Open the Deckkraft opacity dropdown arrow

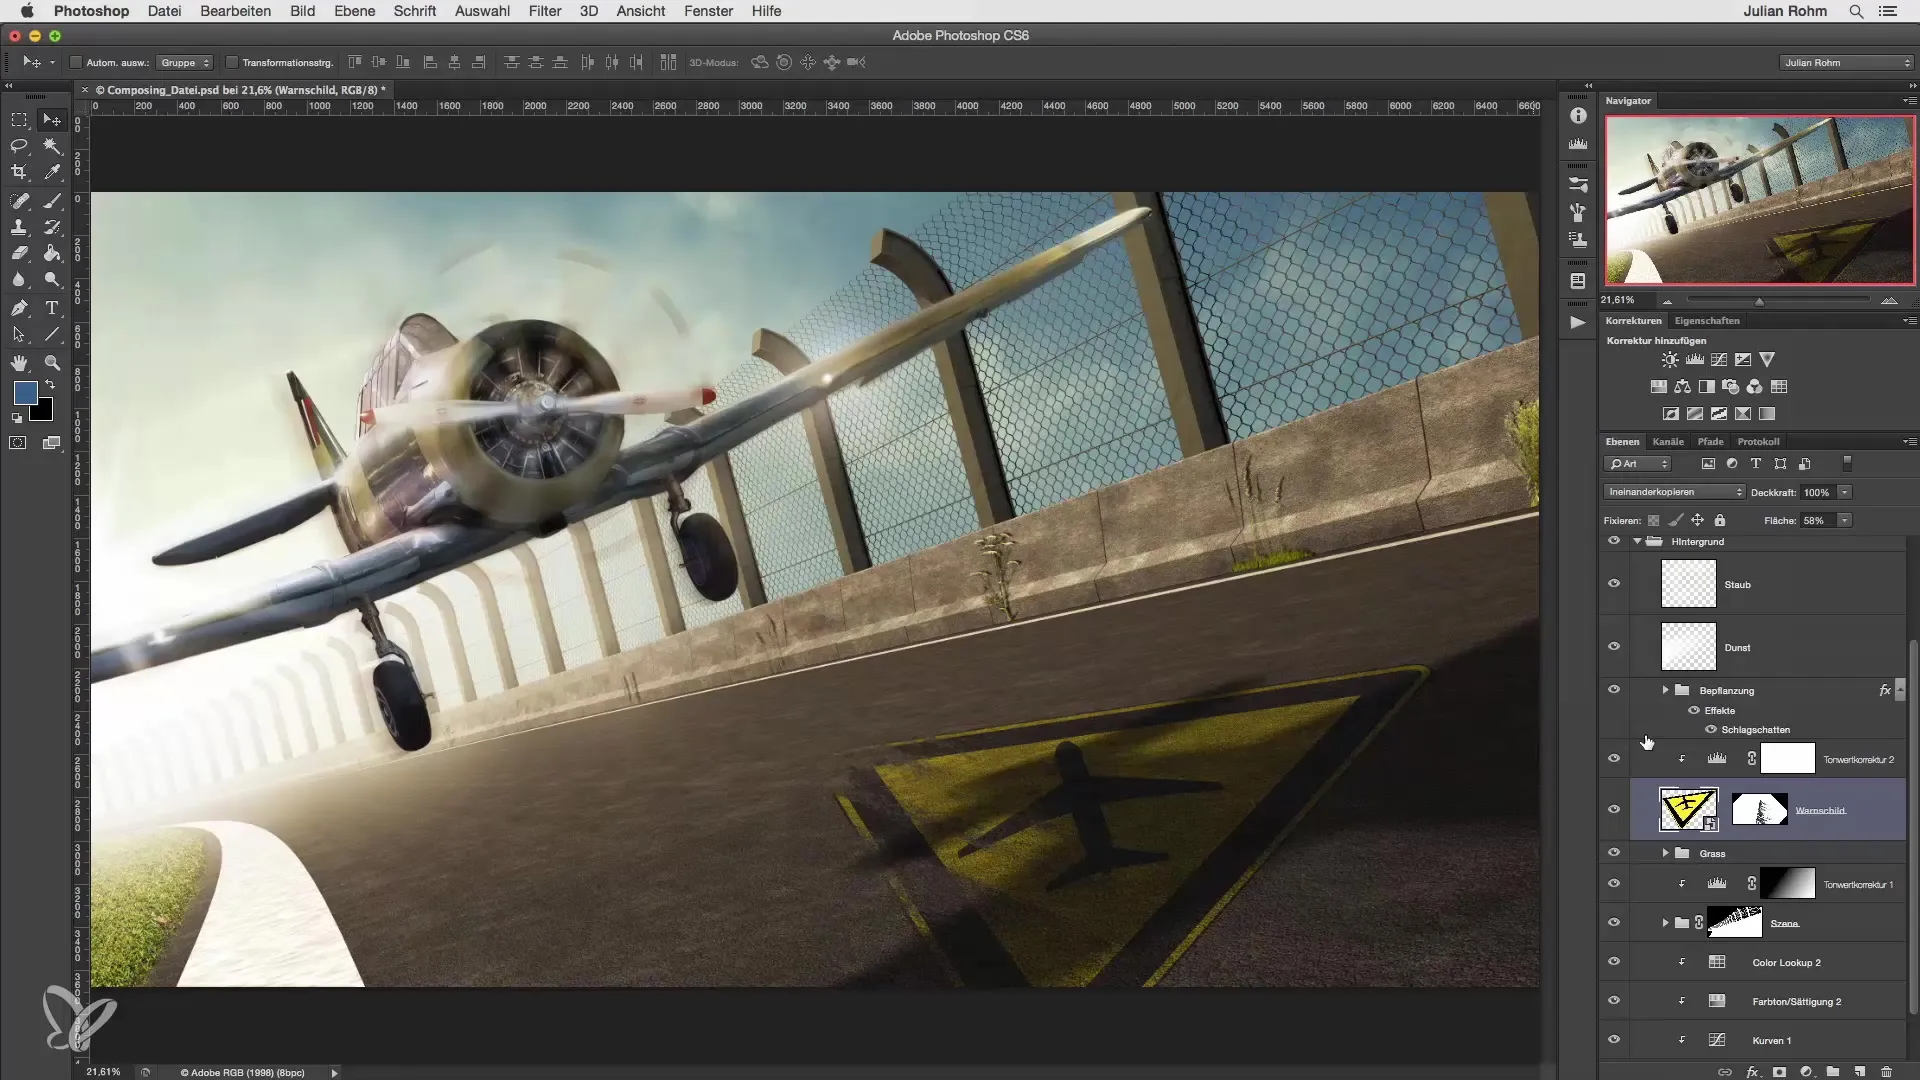[1845, 492]
